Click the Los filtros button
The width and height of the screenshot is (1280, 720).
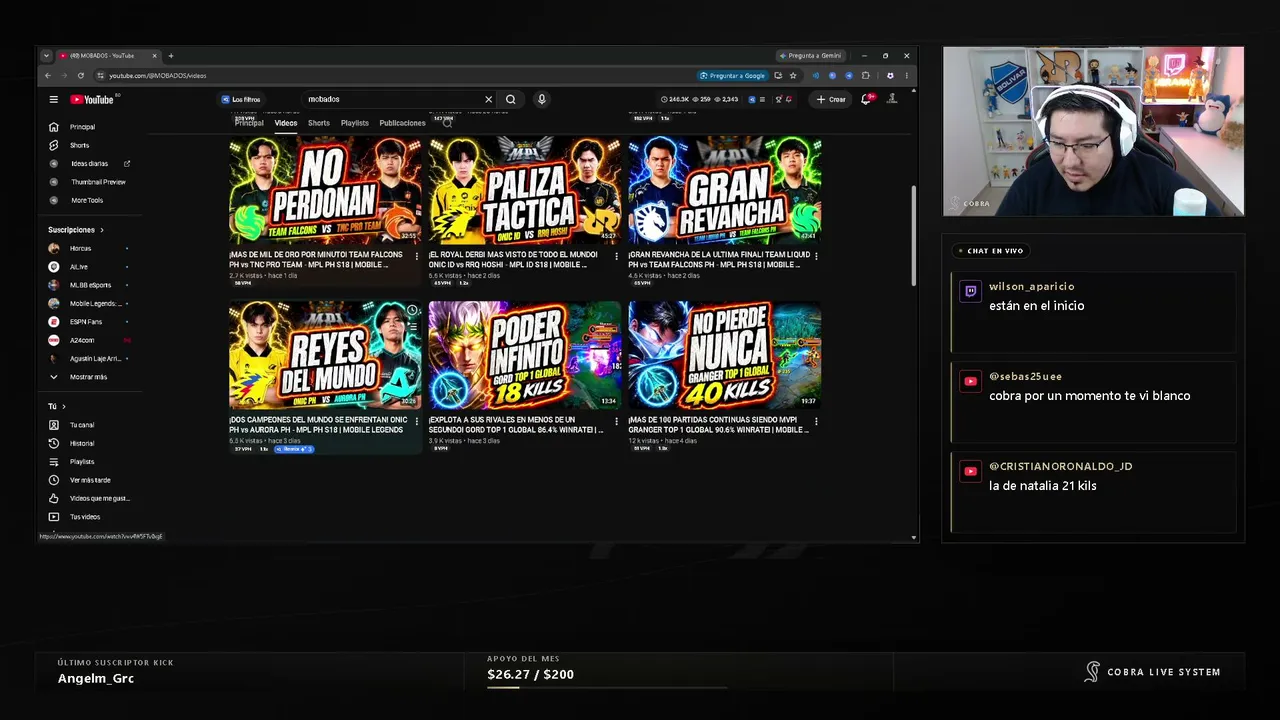(241, 99)
